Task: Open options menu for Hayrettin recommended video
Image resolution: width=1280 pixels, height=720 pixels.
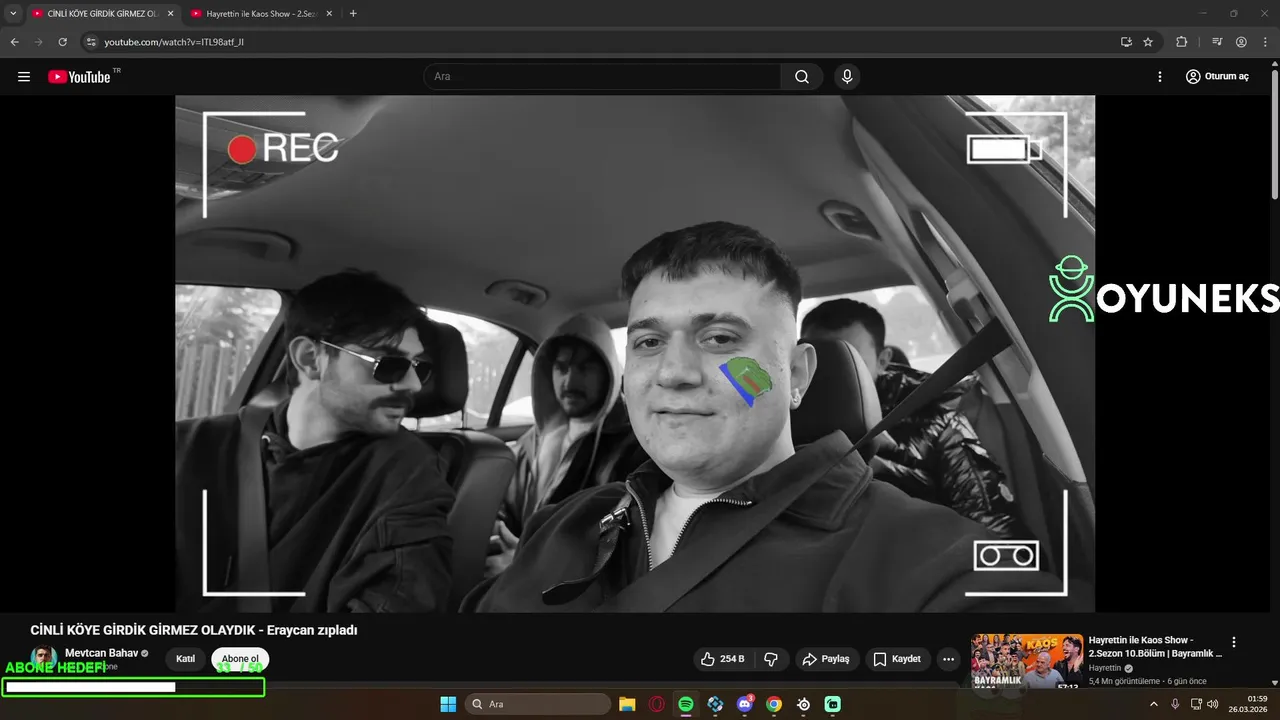Action: point(1234,642)
